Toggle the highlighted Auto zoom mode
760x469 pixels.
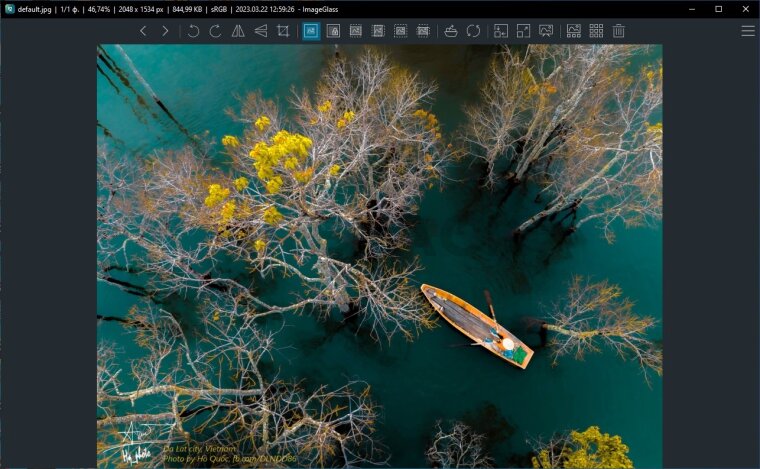coord(311,31)
